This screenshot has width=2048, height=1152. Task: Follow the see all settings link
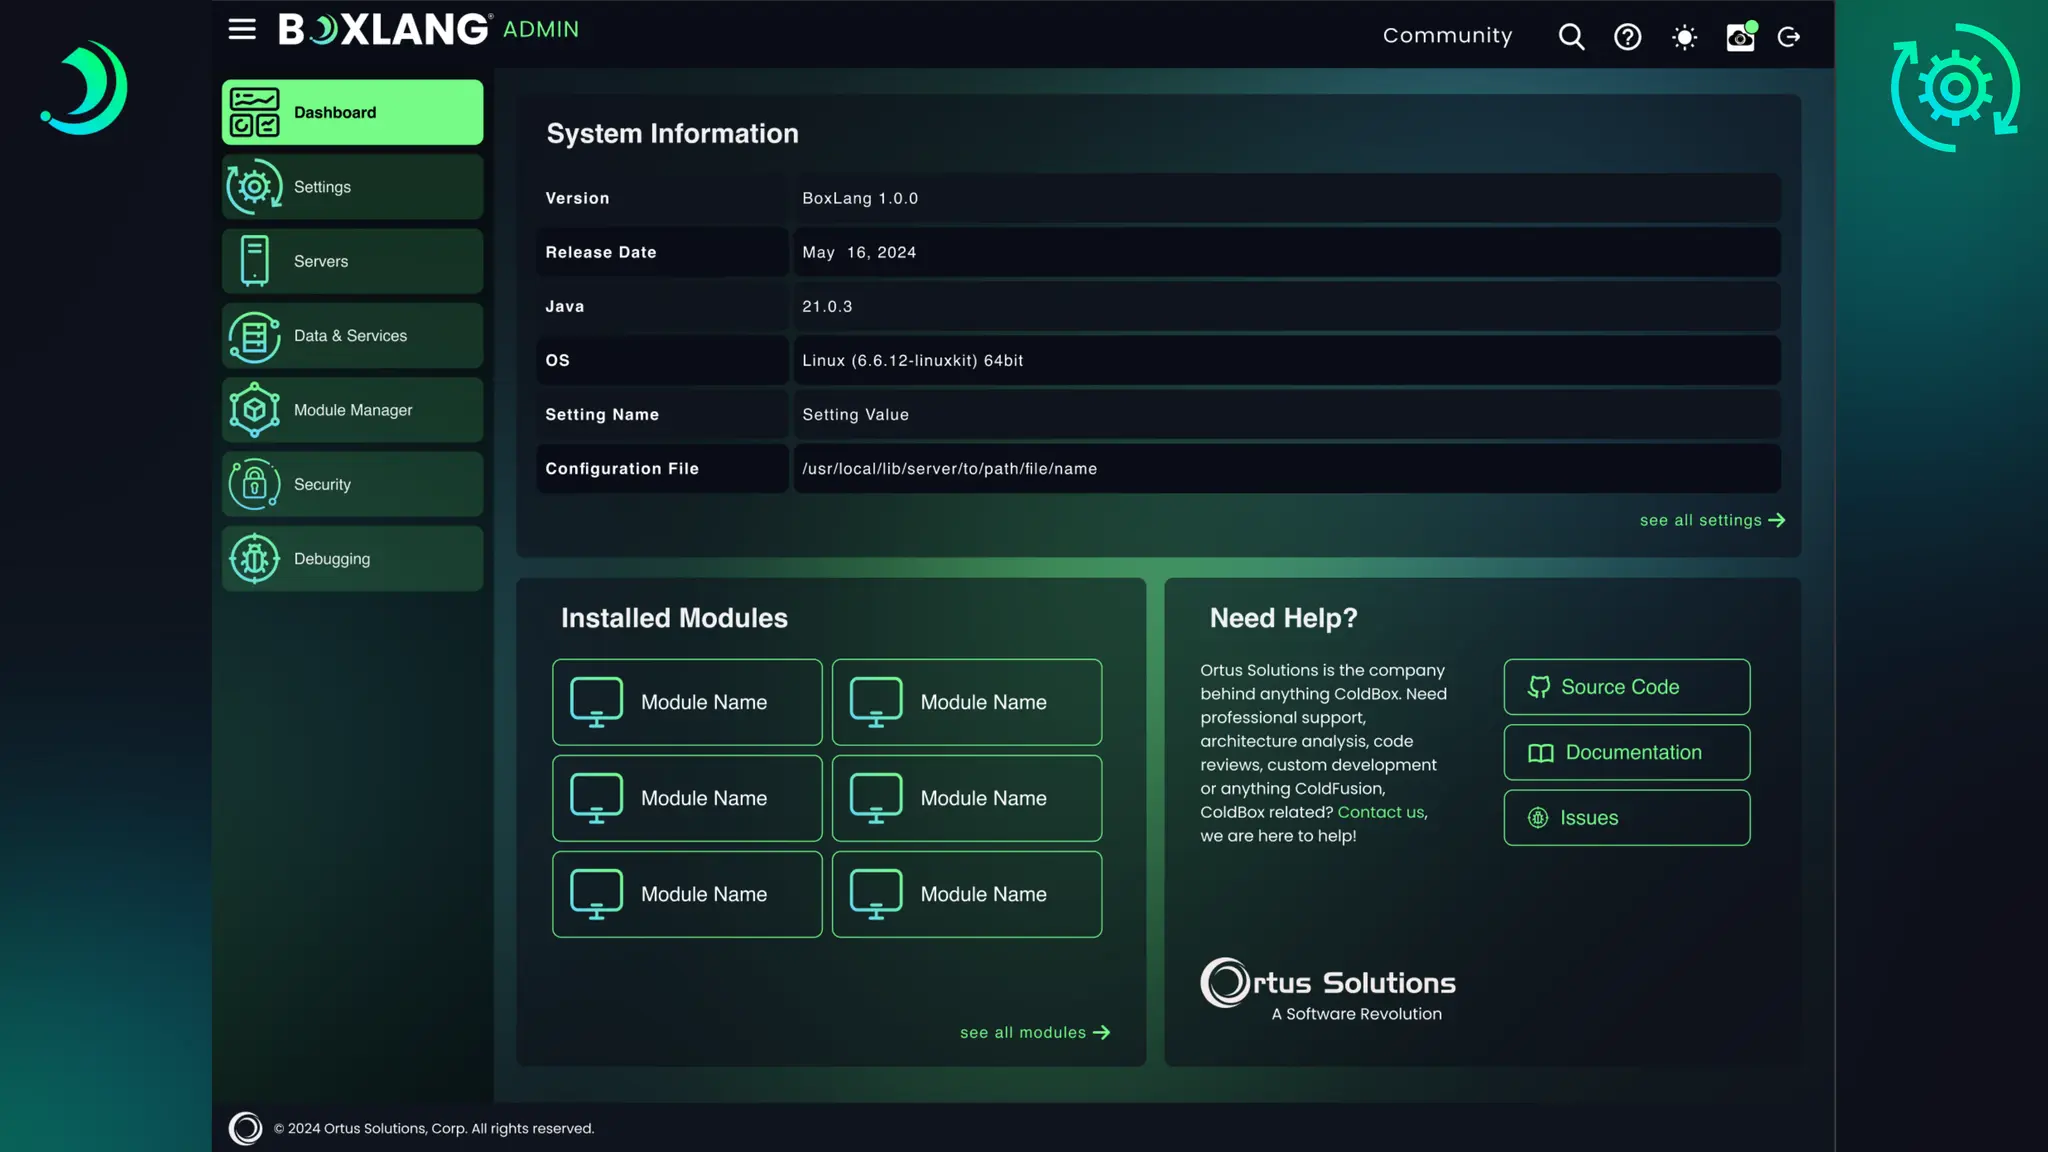[x=1711, y=520]
